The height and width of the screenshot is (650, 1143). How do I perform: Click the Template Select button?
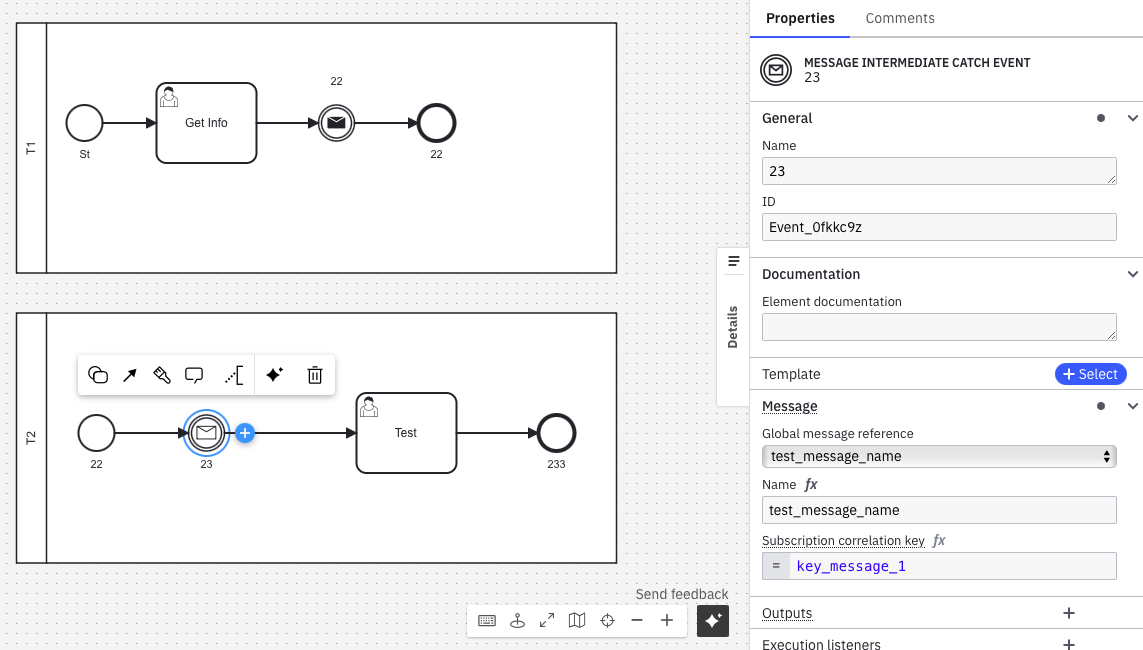[1090, 374]
